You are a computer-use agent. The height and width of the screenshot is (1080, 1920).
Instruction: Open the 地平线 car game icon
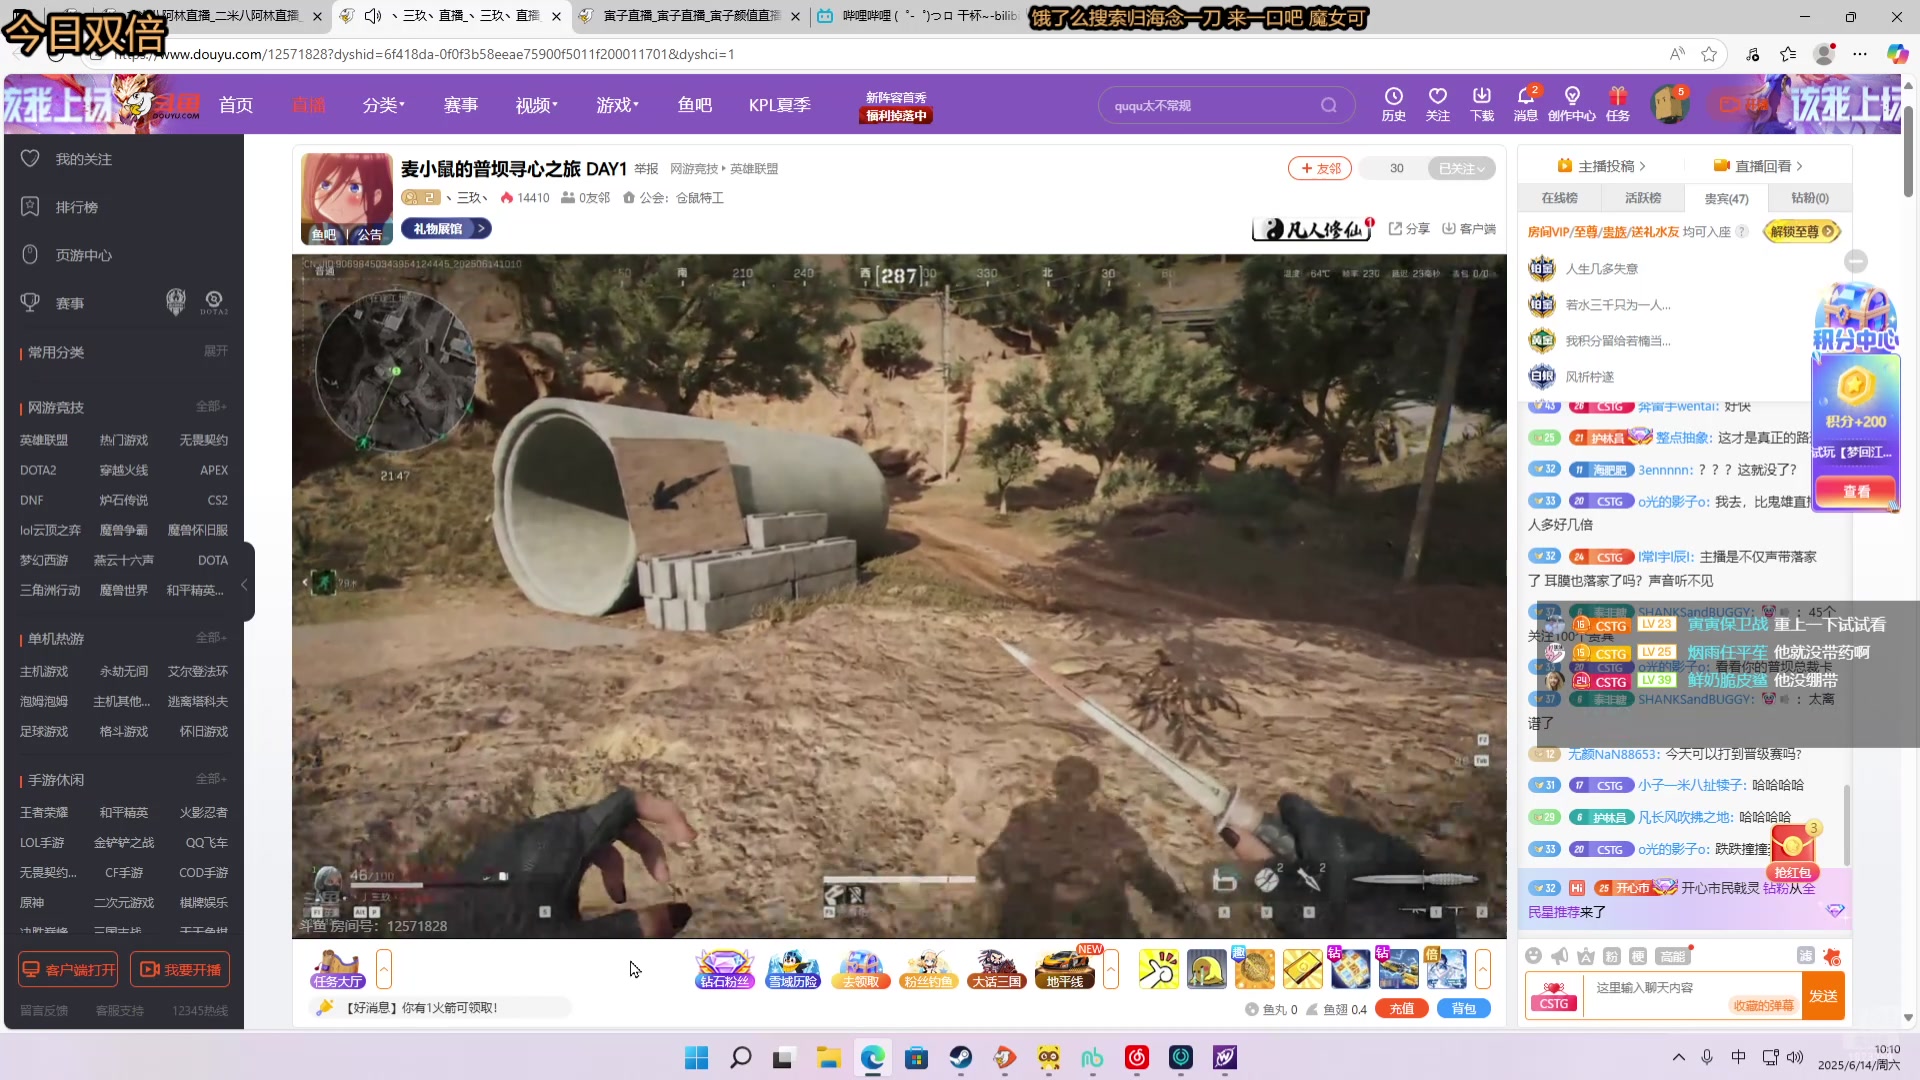tap(1065, 968)
